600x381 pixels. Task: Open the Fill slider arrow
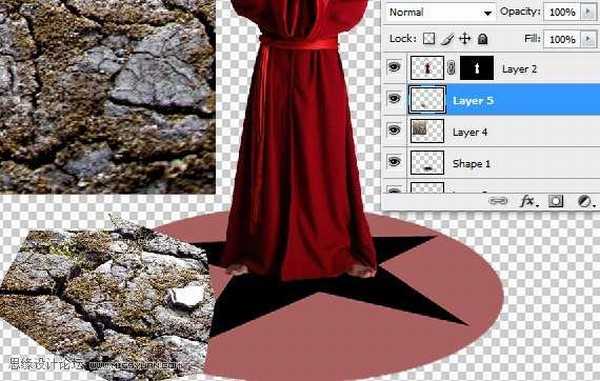[588, 39]
